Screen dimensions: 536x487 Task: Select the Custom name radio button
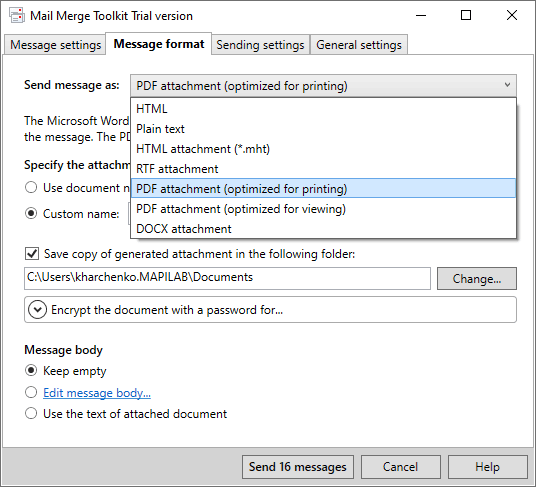coord(31,214)
